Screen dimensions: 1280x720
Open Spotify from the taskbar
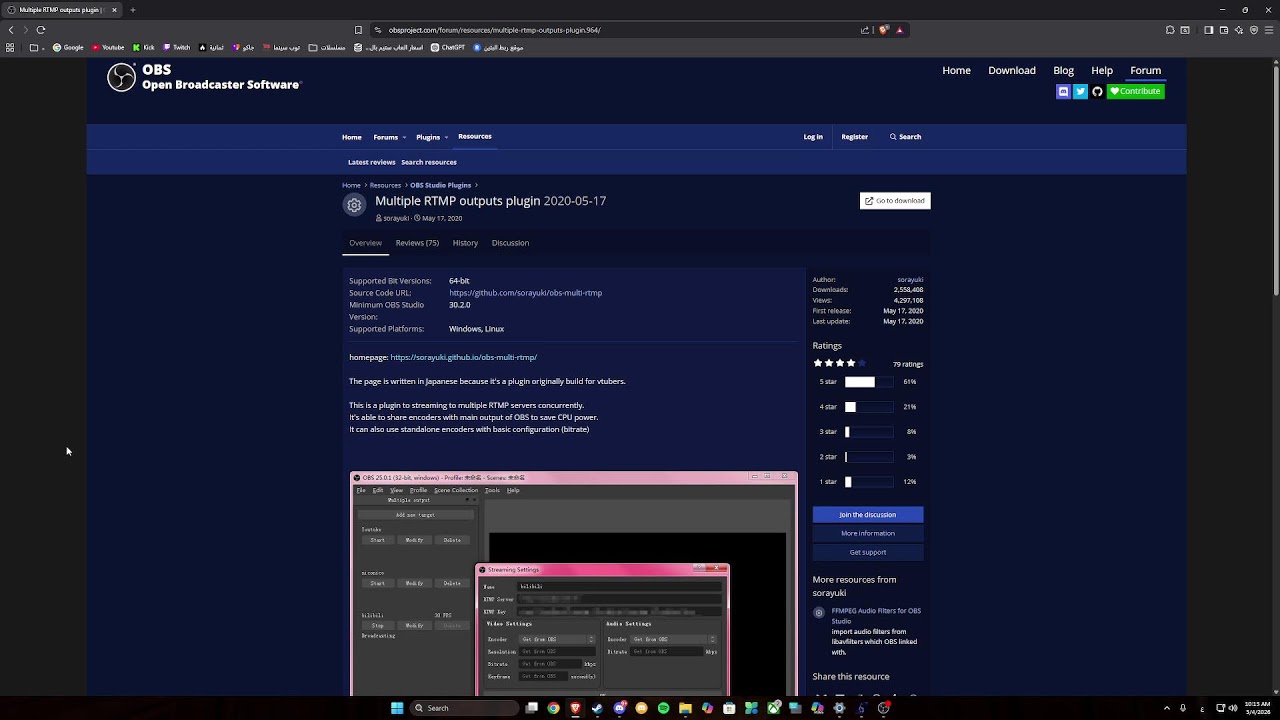click(663, 708)
